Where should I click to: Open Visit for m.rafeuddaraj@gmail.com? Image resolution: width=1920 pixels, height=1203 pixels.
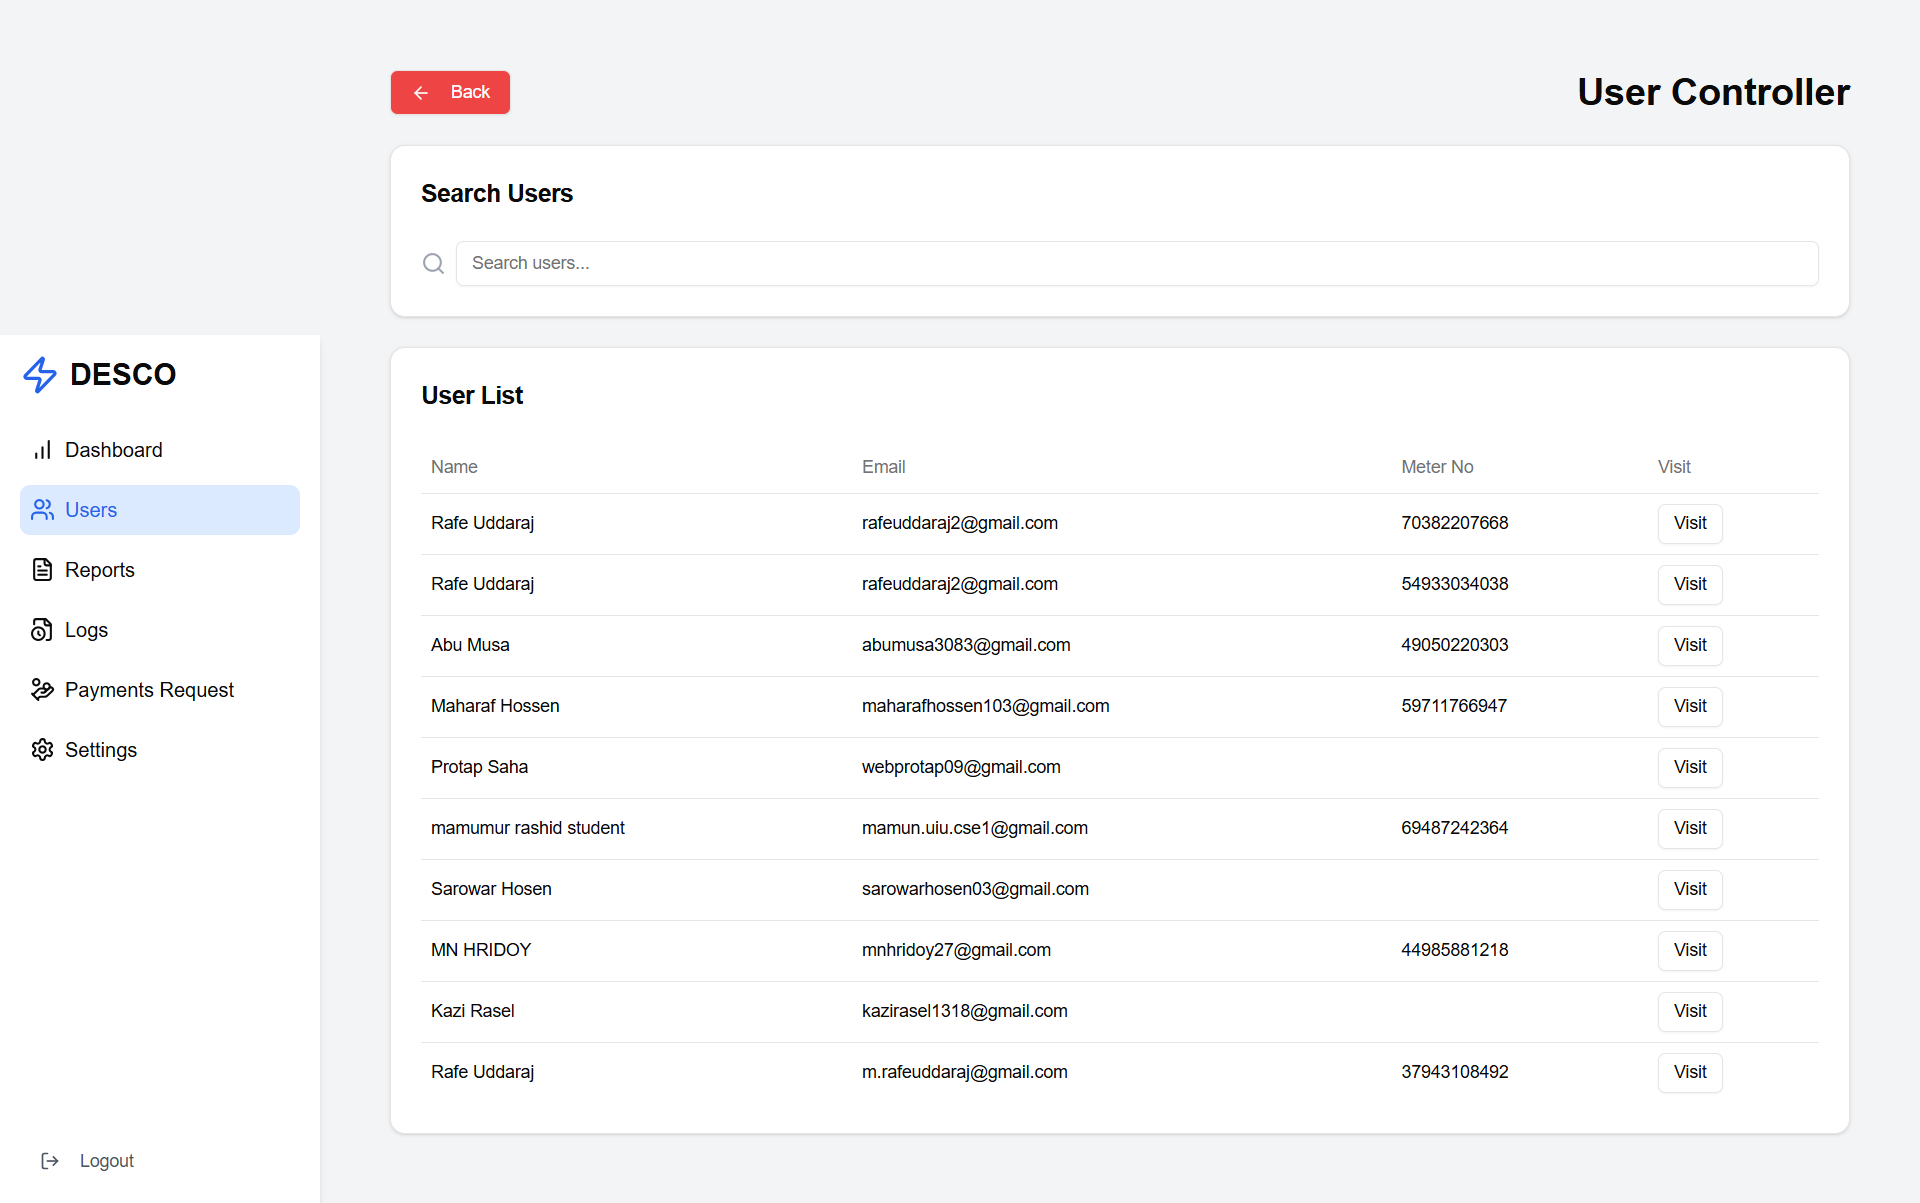[x=1689, y=1072]
